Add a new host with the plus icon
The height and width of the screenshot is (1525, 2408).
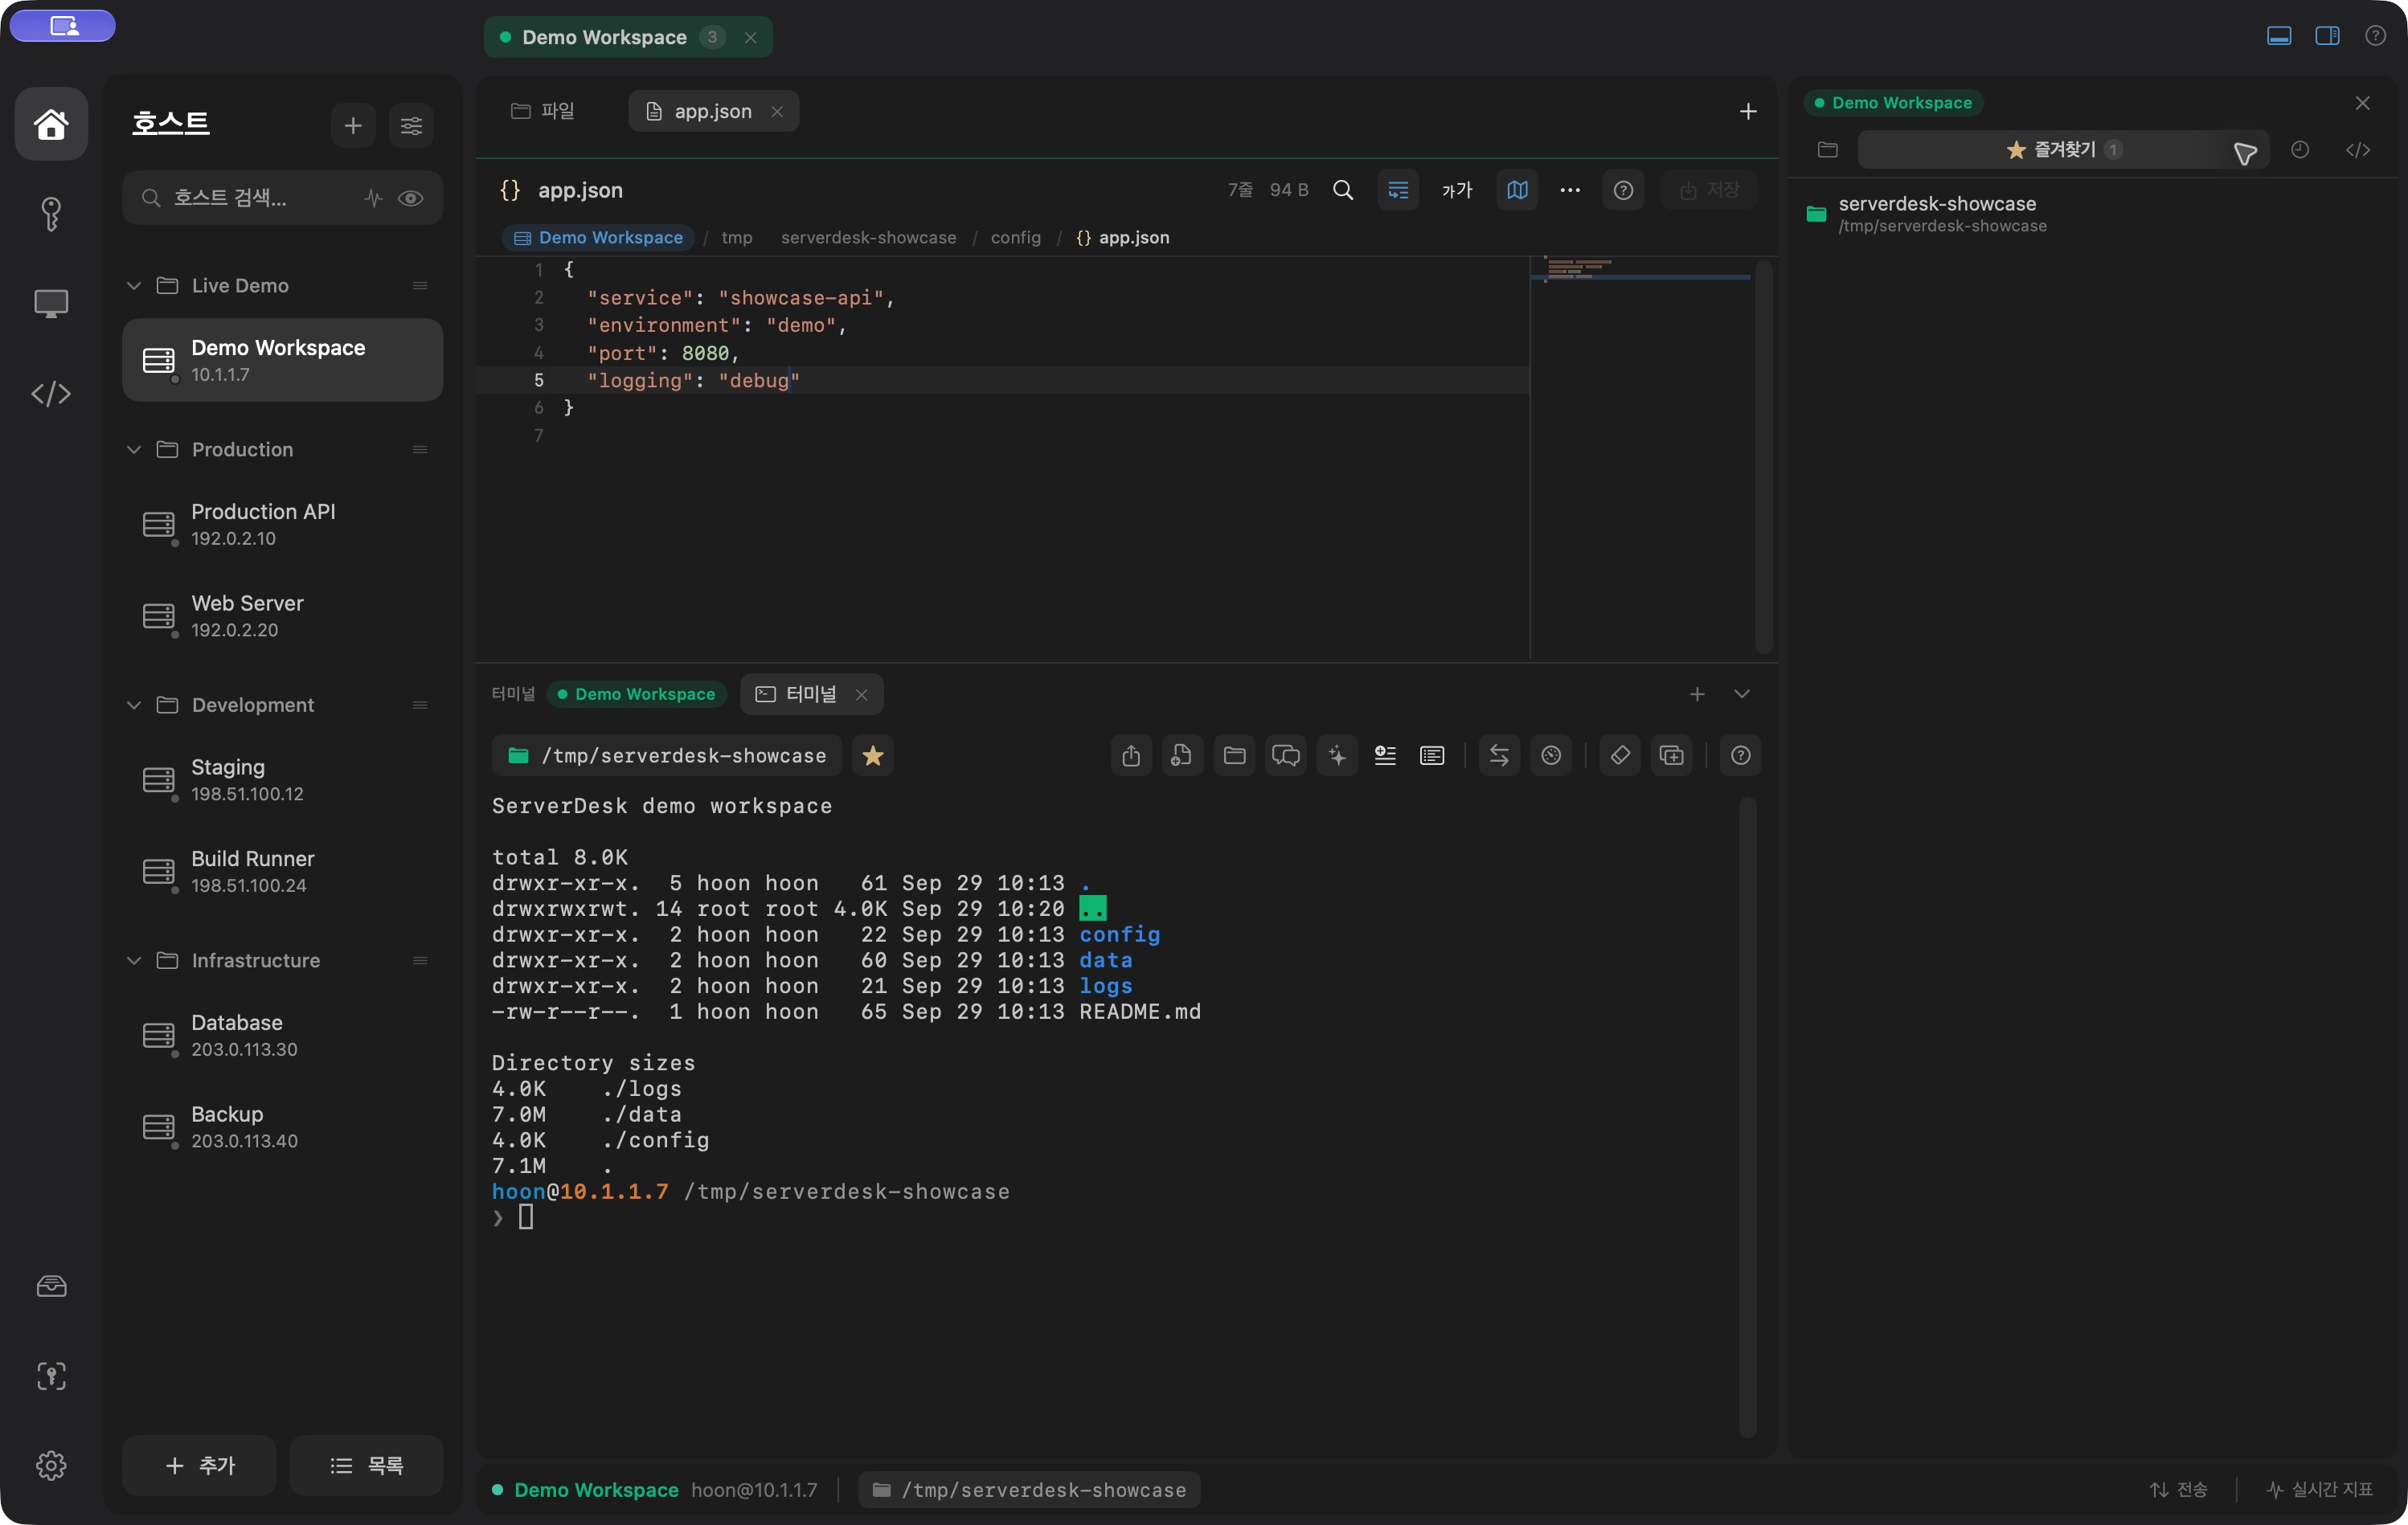click(353, 126)
